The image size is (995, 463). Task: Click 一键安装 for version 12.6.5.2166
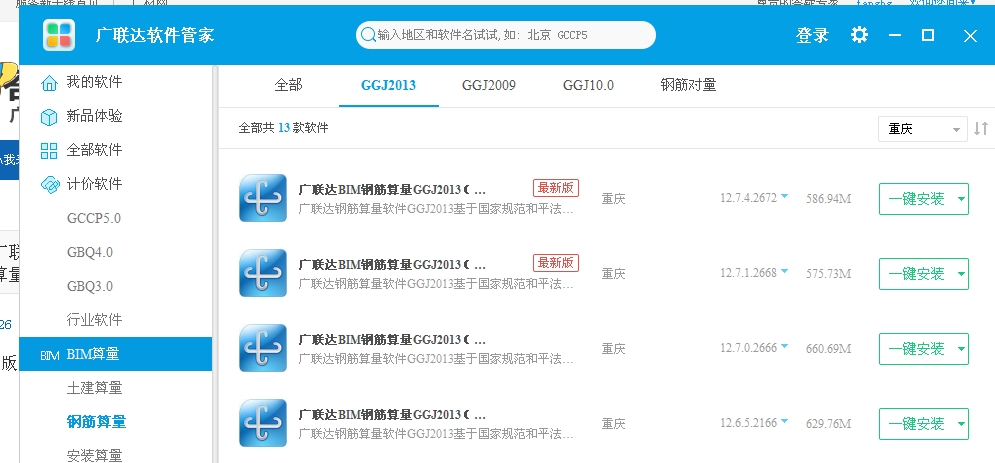tap(916, 424)
